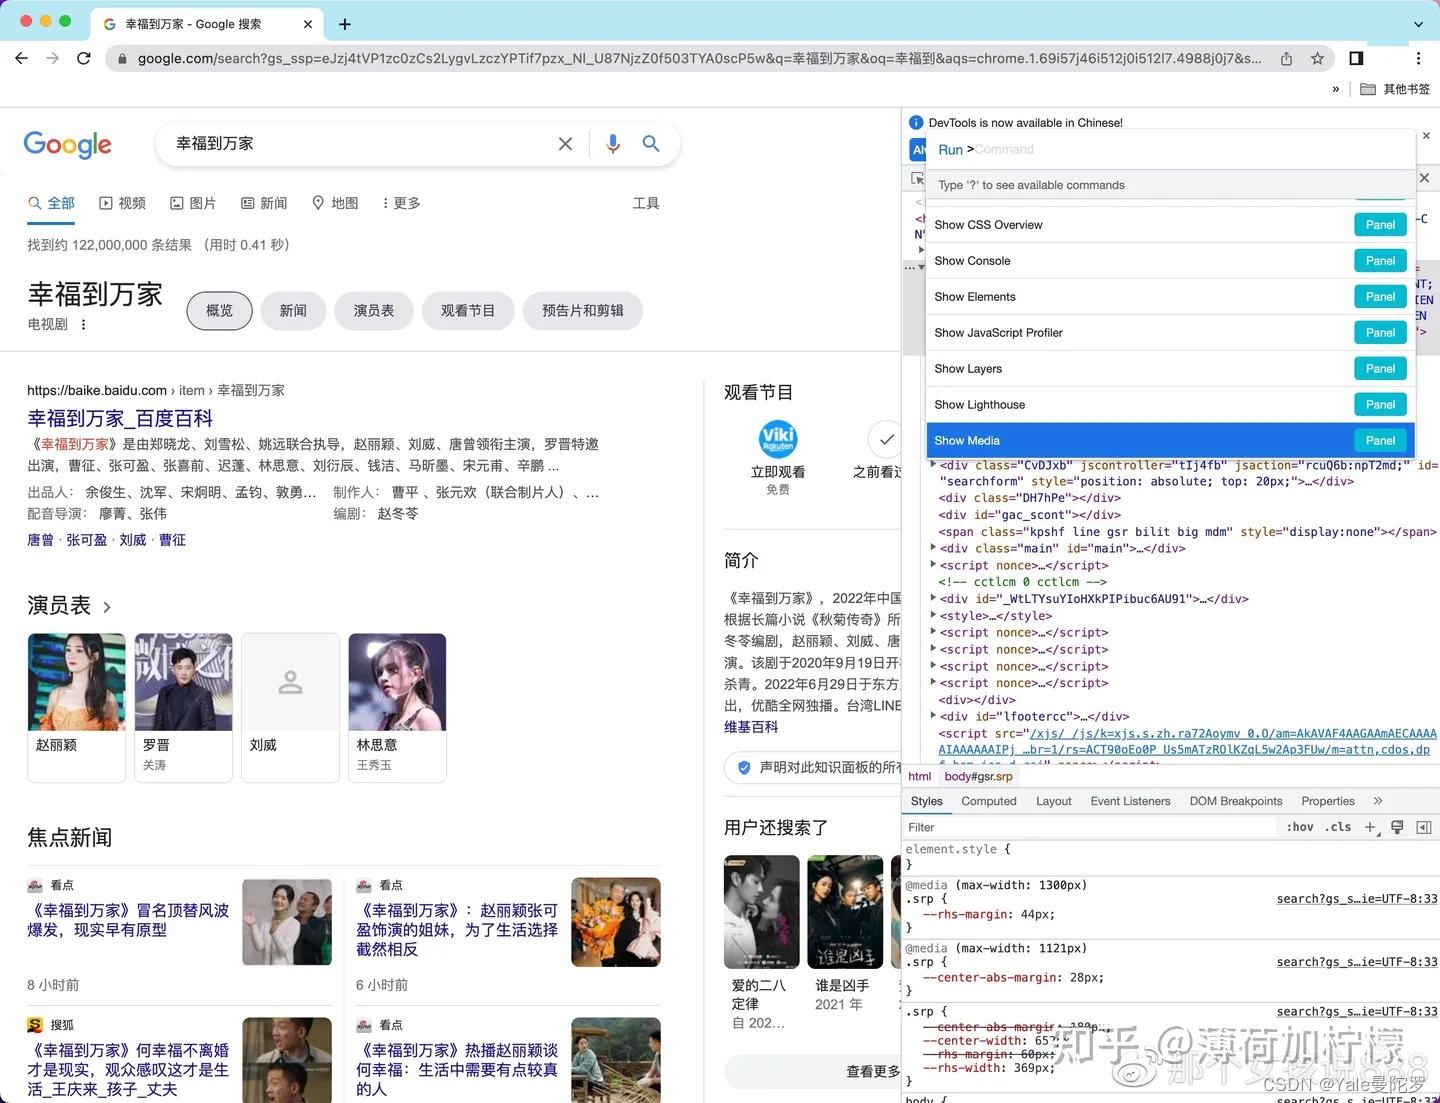
Task: Switch to the 新闻 results tab
Action: point(264,203)
